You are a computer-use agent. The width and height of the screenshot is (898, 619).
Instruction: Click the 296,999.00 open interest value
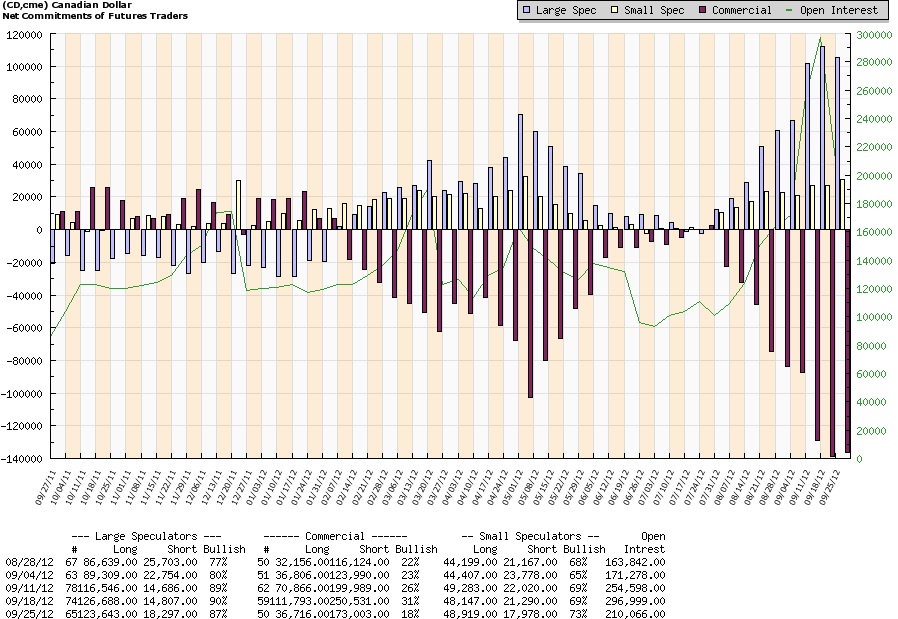[x=635, y=601]
